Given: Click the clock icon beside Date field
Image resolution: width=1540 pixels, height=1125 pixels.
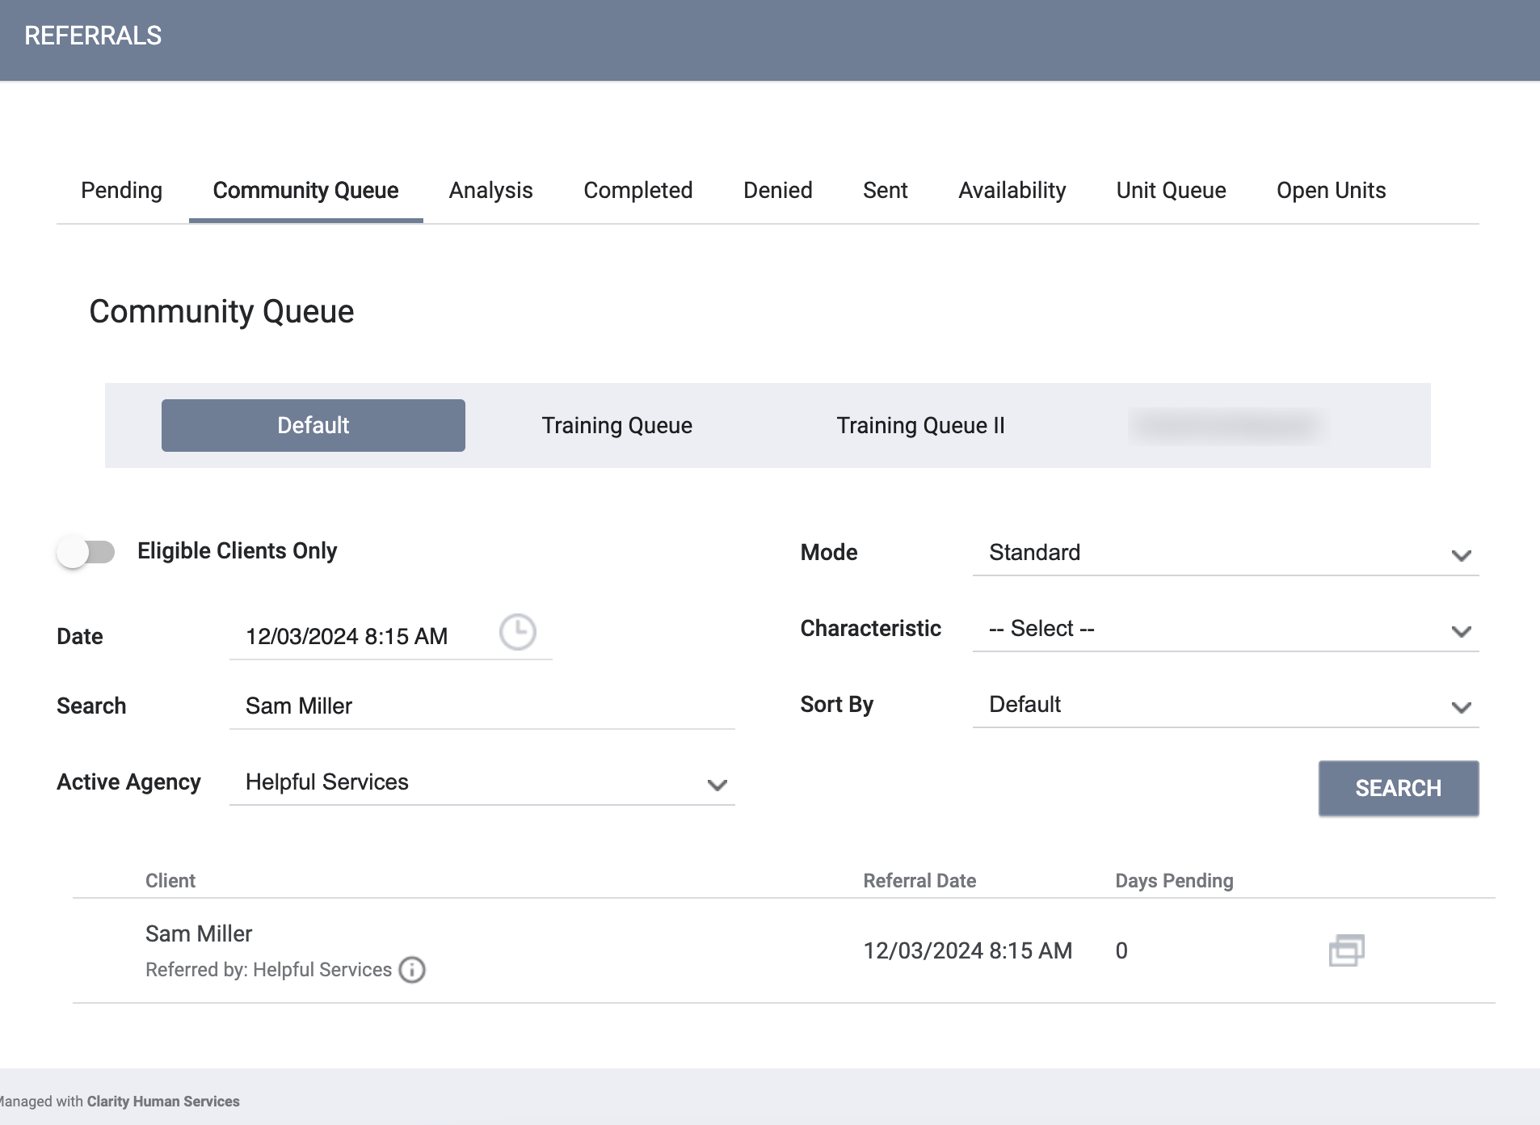Looking at the screenshot, I should [517, 633].
